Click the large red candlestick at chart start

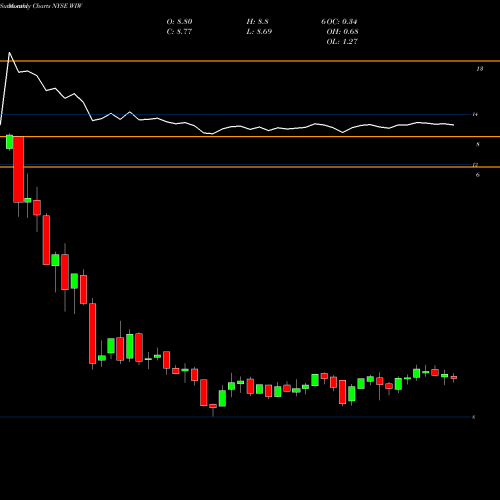(19, 169)
